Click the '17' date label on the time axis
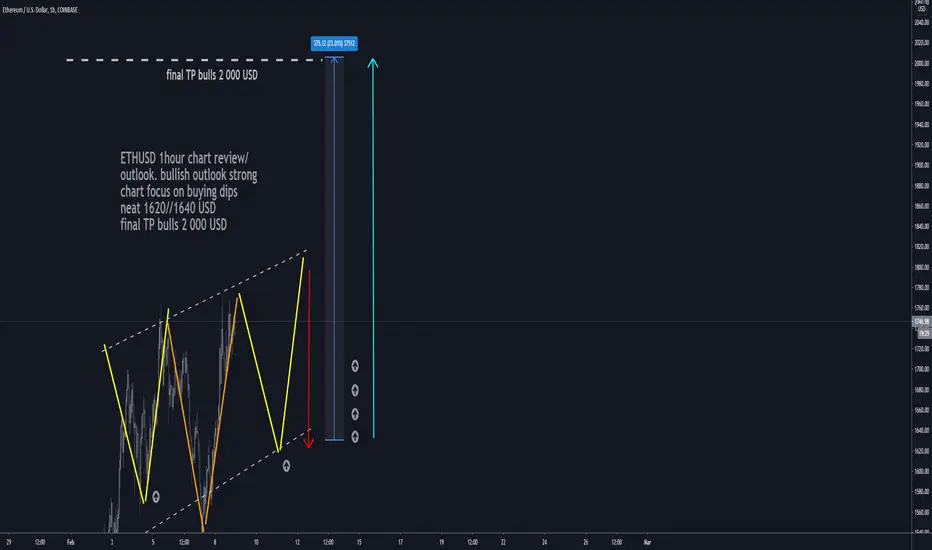Screen dimensions: 932x550 [x=400, y=542]
